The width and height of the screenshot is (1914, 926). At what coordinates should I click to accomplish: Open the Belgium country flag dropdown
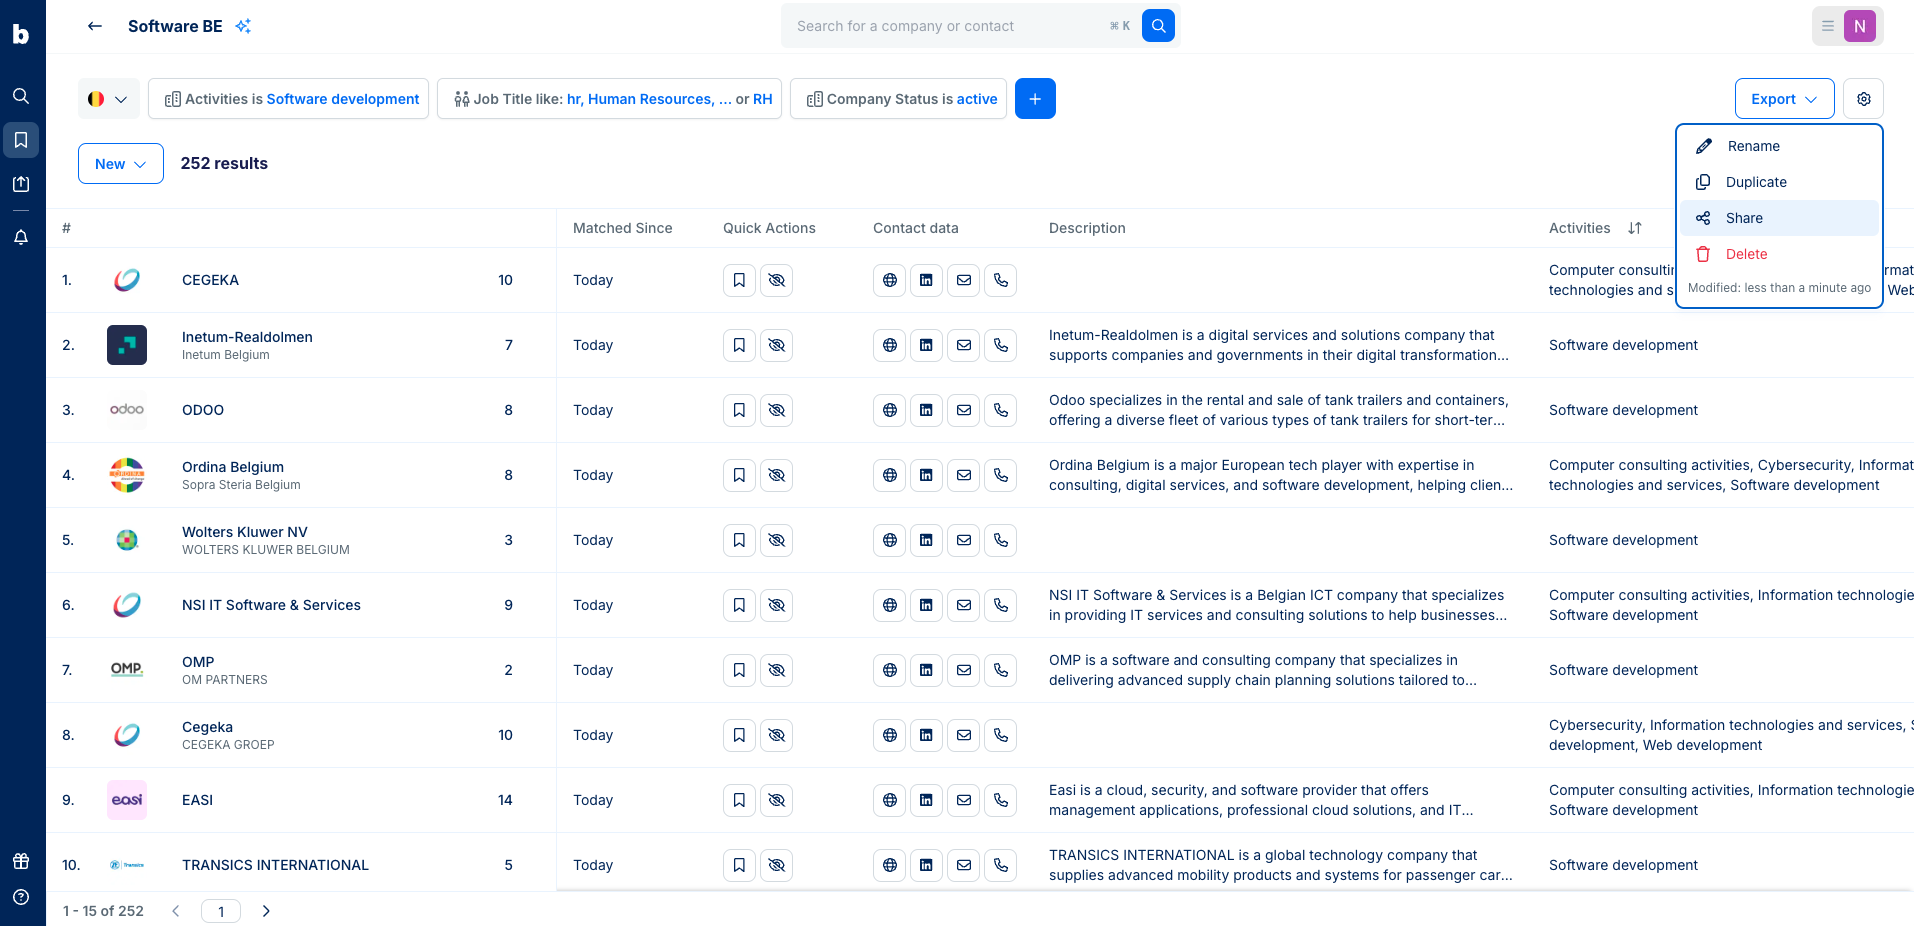coord(109,99)
